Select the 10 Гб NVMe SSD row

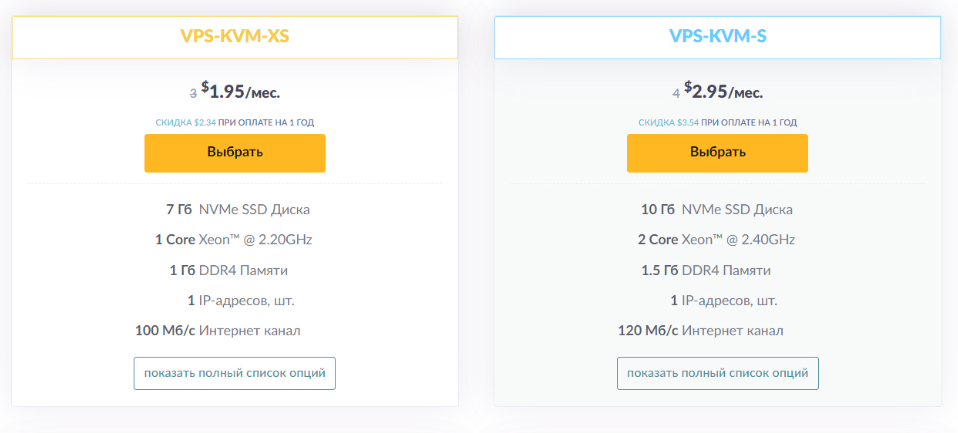717,210
